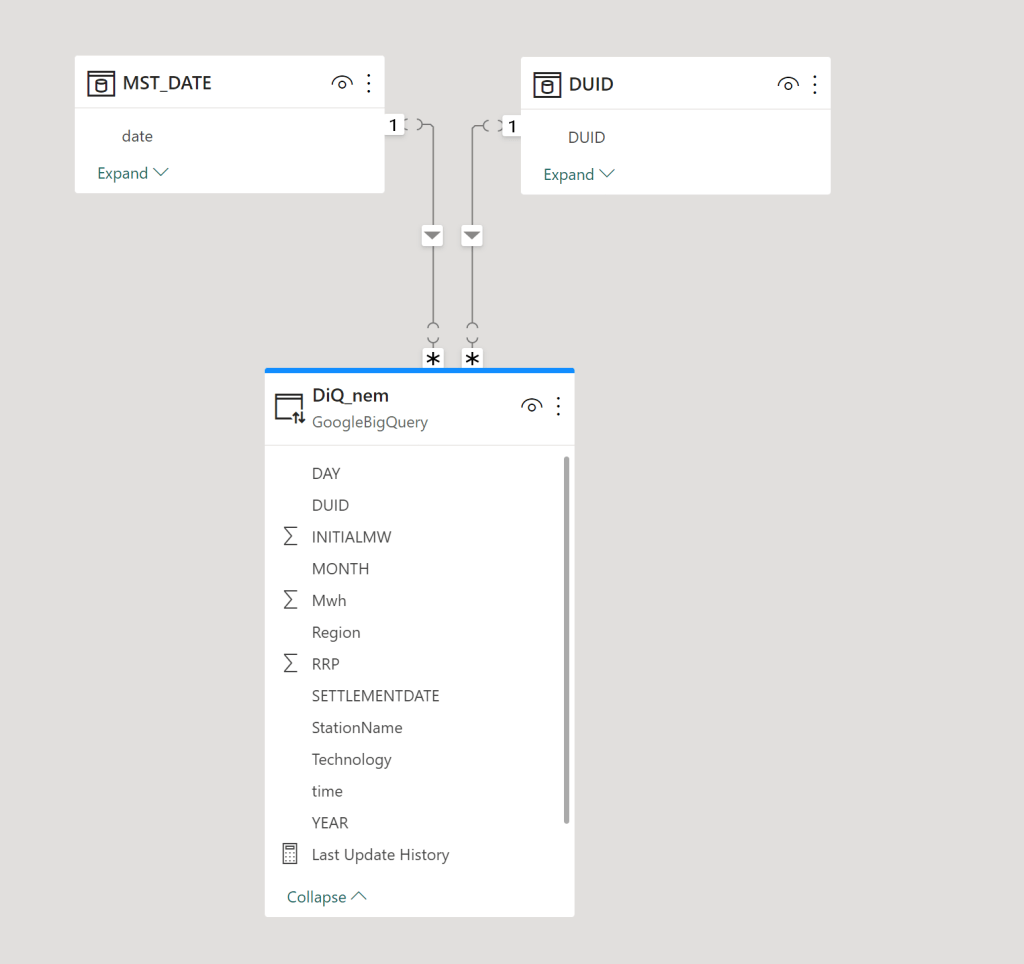The image size is (1024, 964).
Task: Open DUID table more options menu
Action: pyautogui.click(x=815, y=85)
